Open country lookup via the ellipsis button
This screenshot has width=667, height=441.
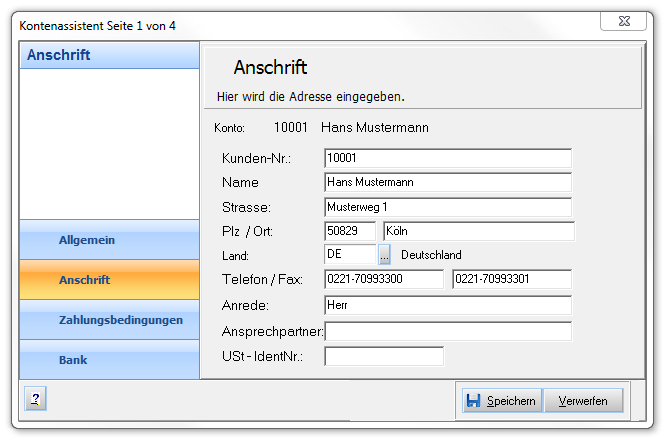click(x=385, y=255)
